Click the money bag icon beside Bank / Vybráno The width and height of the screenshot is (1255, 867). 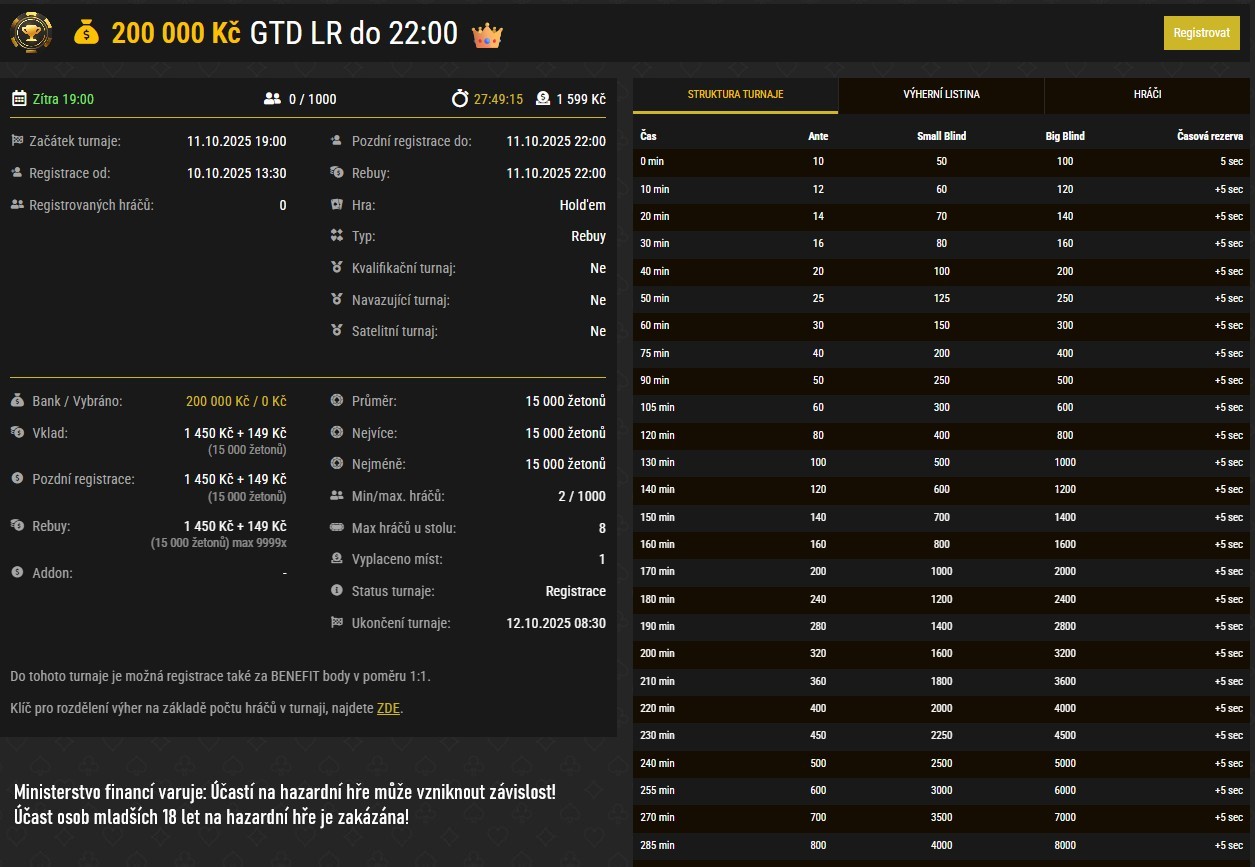[x=17, y=401]
